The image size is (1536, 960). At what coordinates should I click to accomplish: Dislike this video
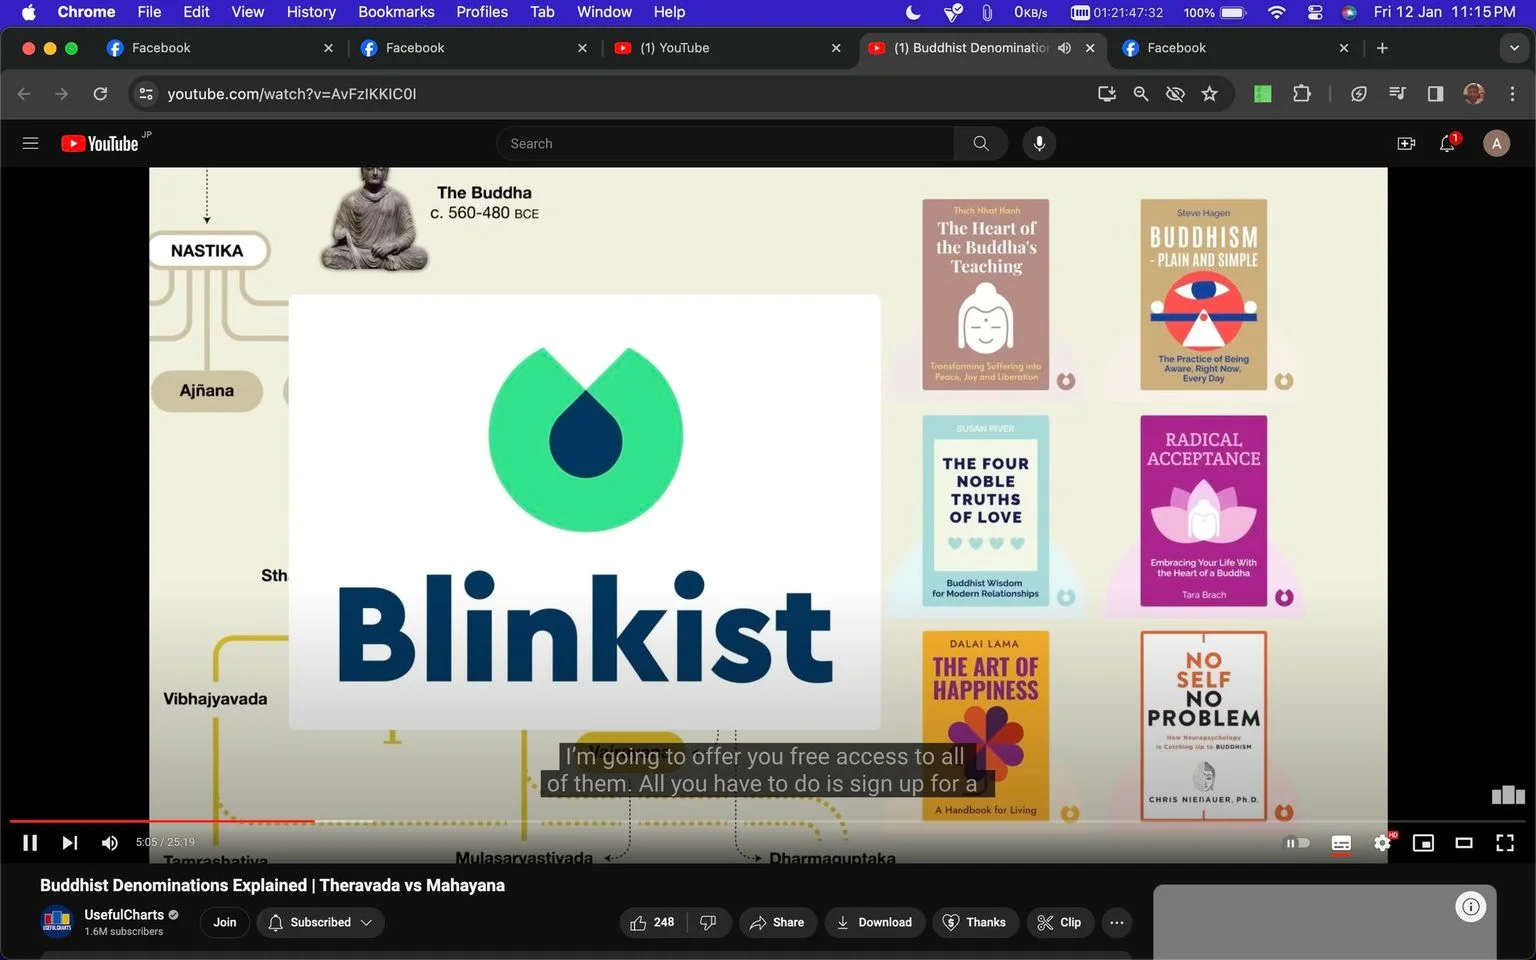click(x=708, y=922)
